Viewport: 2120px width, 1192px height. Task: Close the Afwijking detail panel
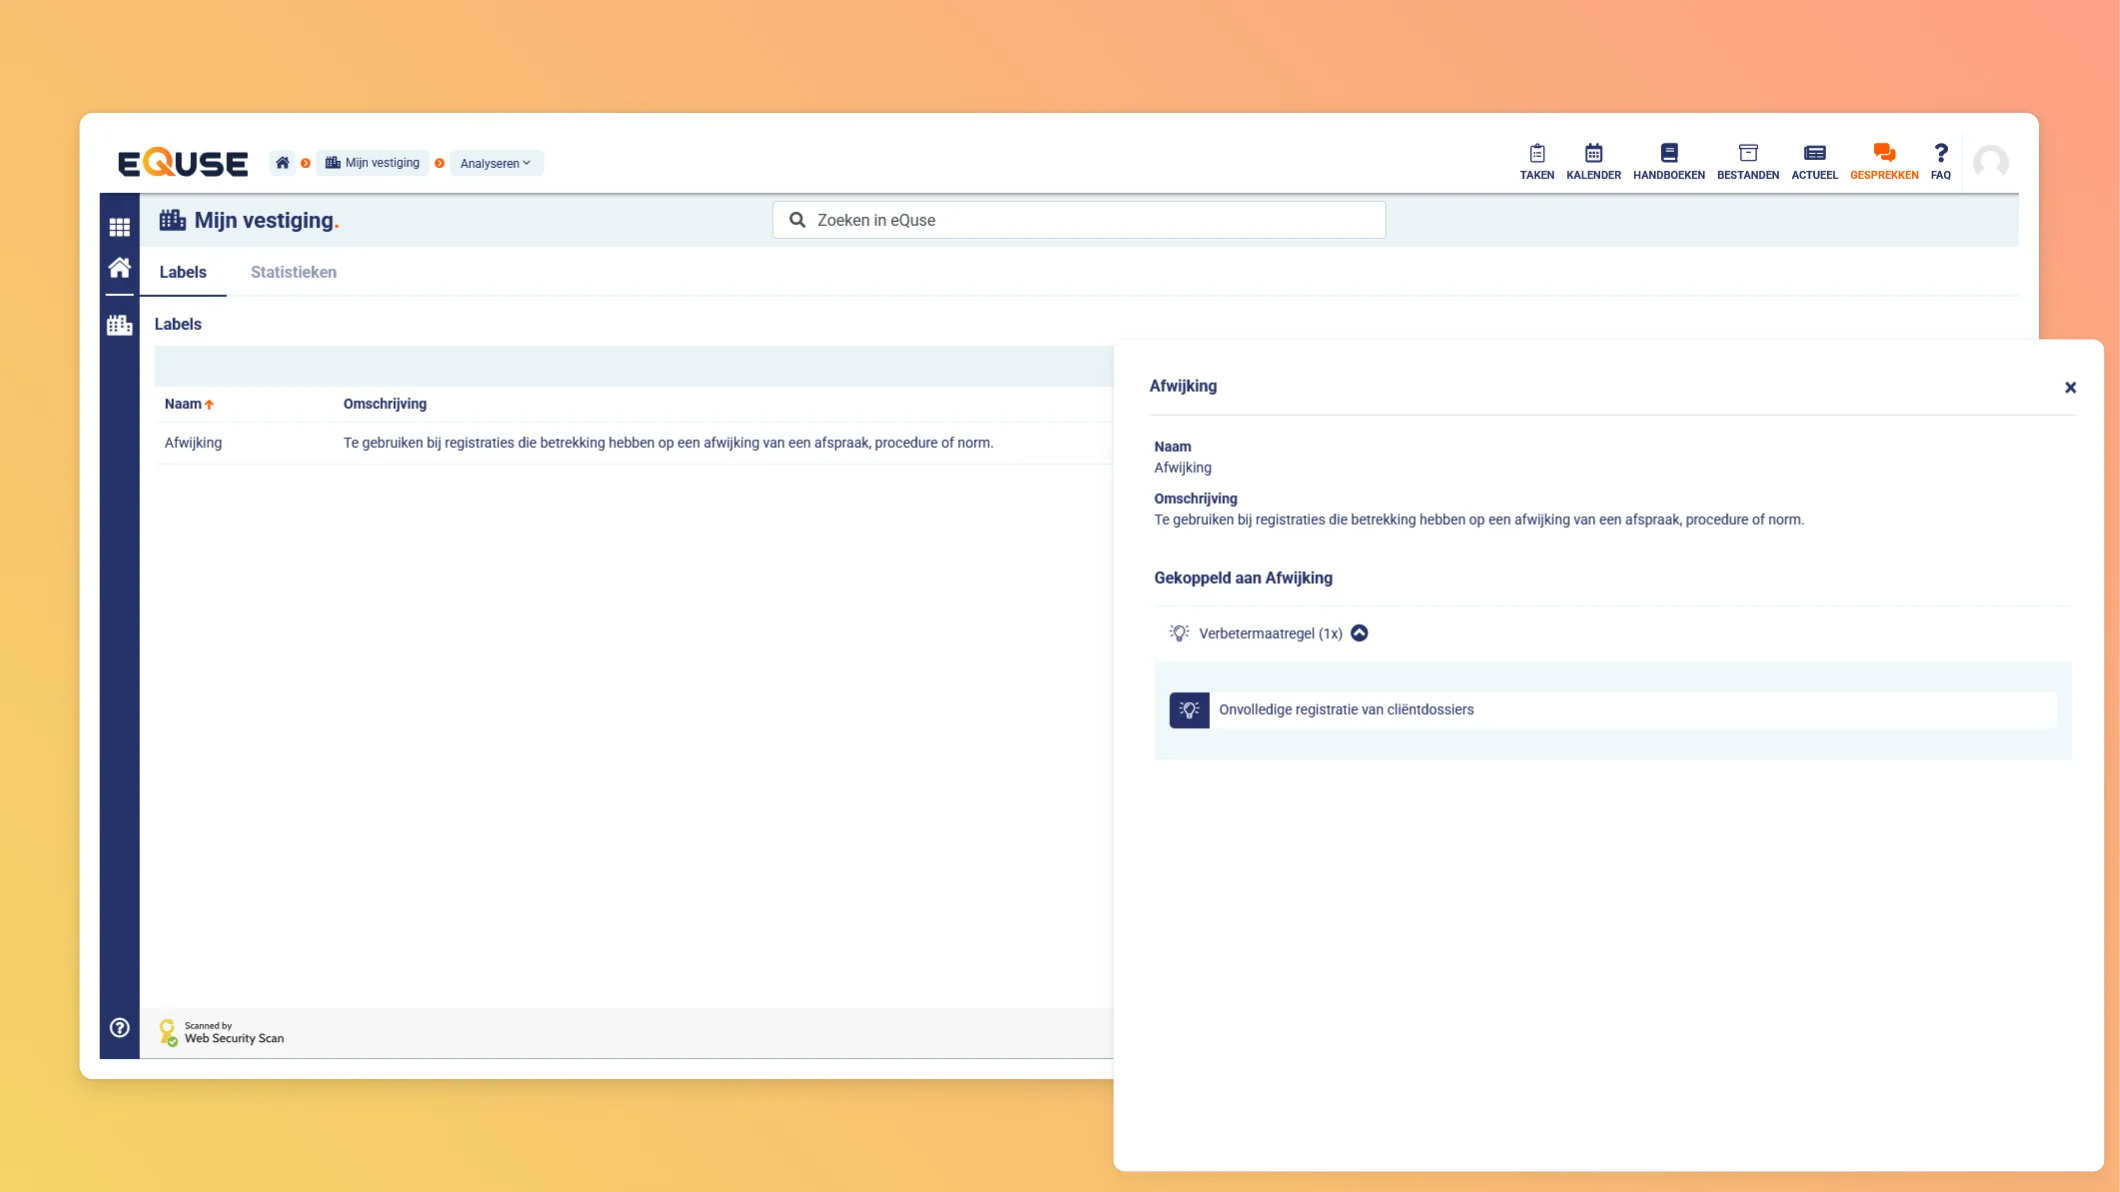(x=2070, y=388)
